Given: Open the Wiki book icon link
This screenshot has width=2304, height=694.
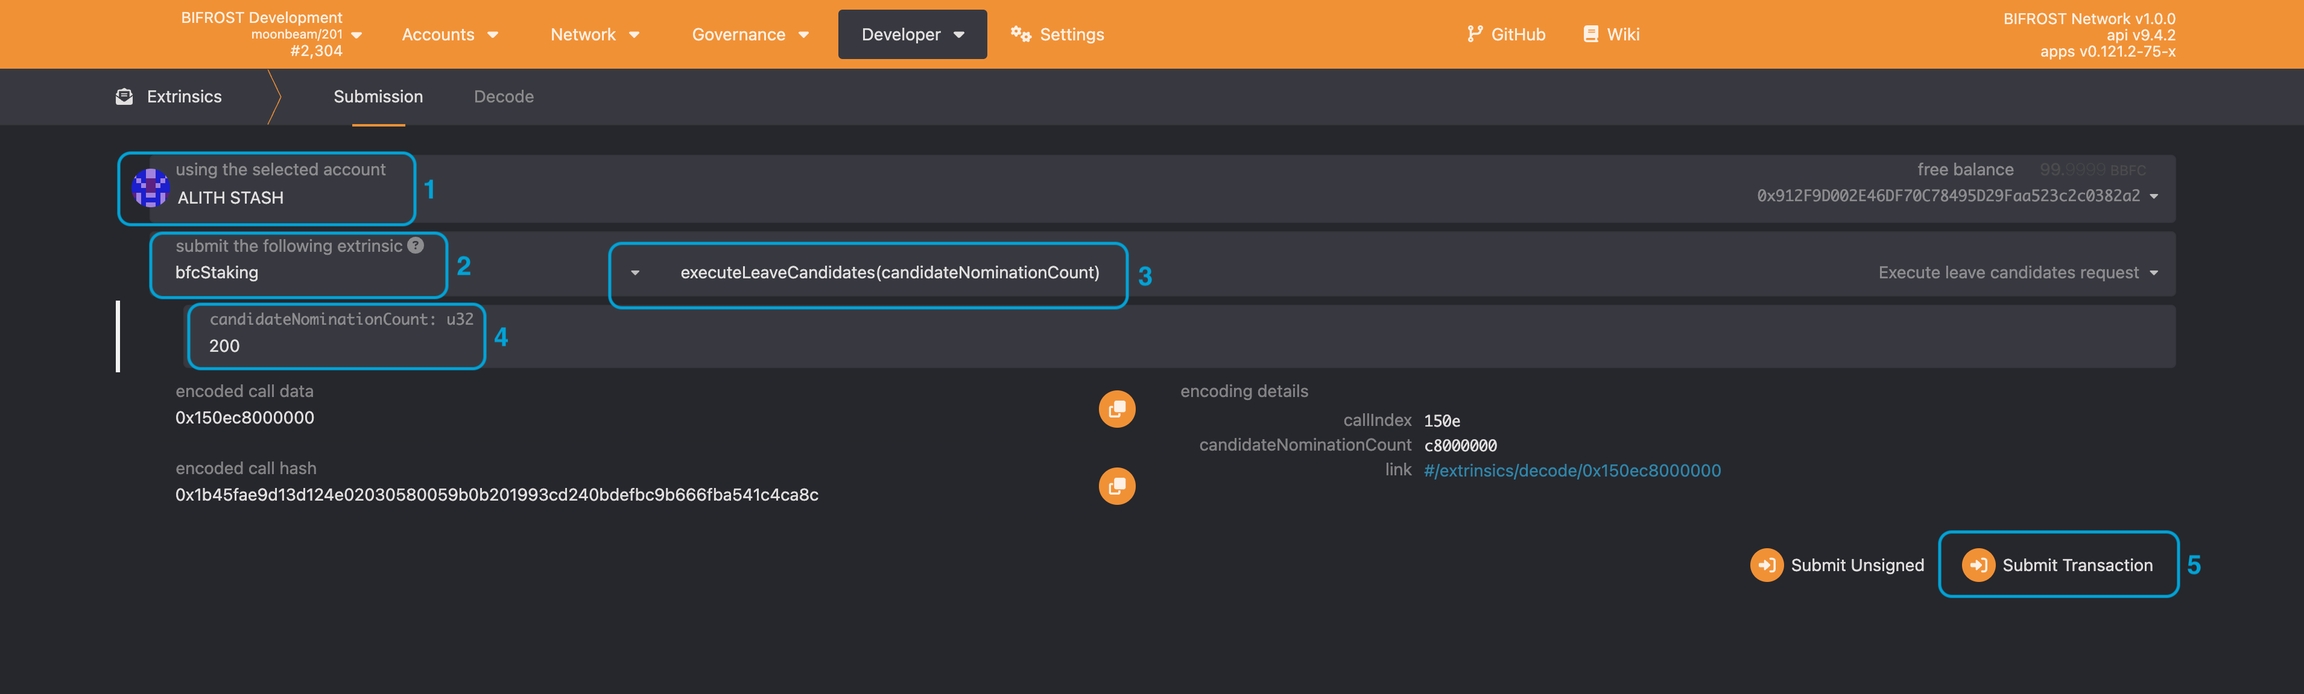Looking at the screenshot, I should tap(1590, 34).
